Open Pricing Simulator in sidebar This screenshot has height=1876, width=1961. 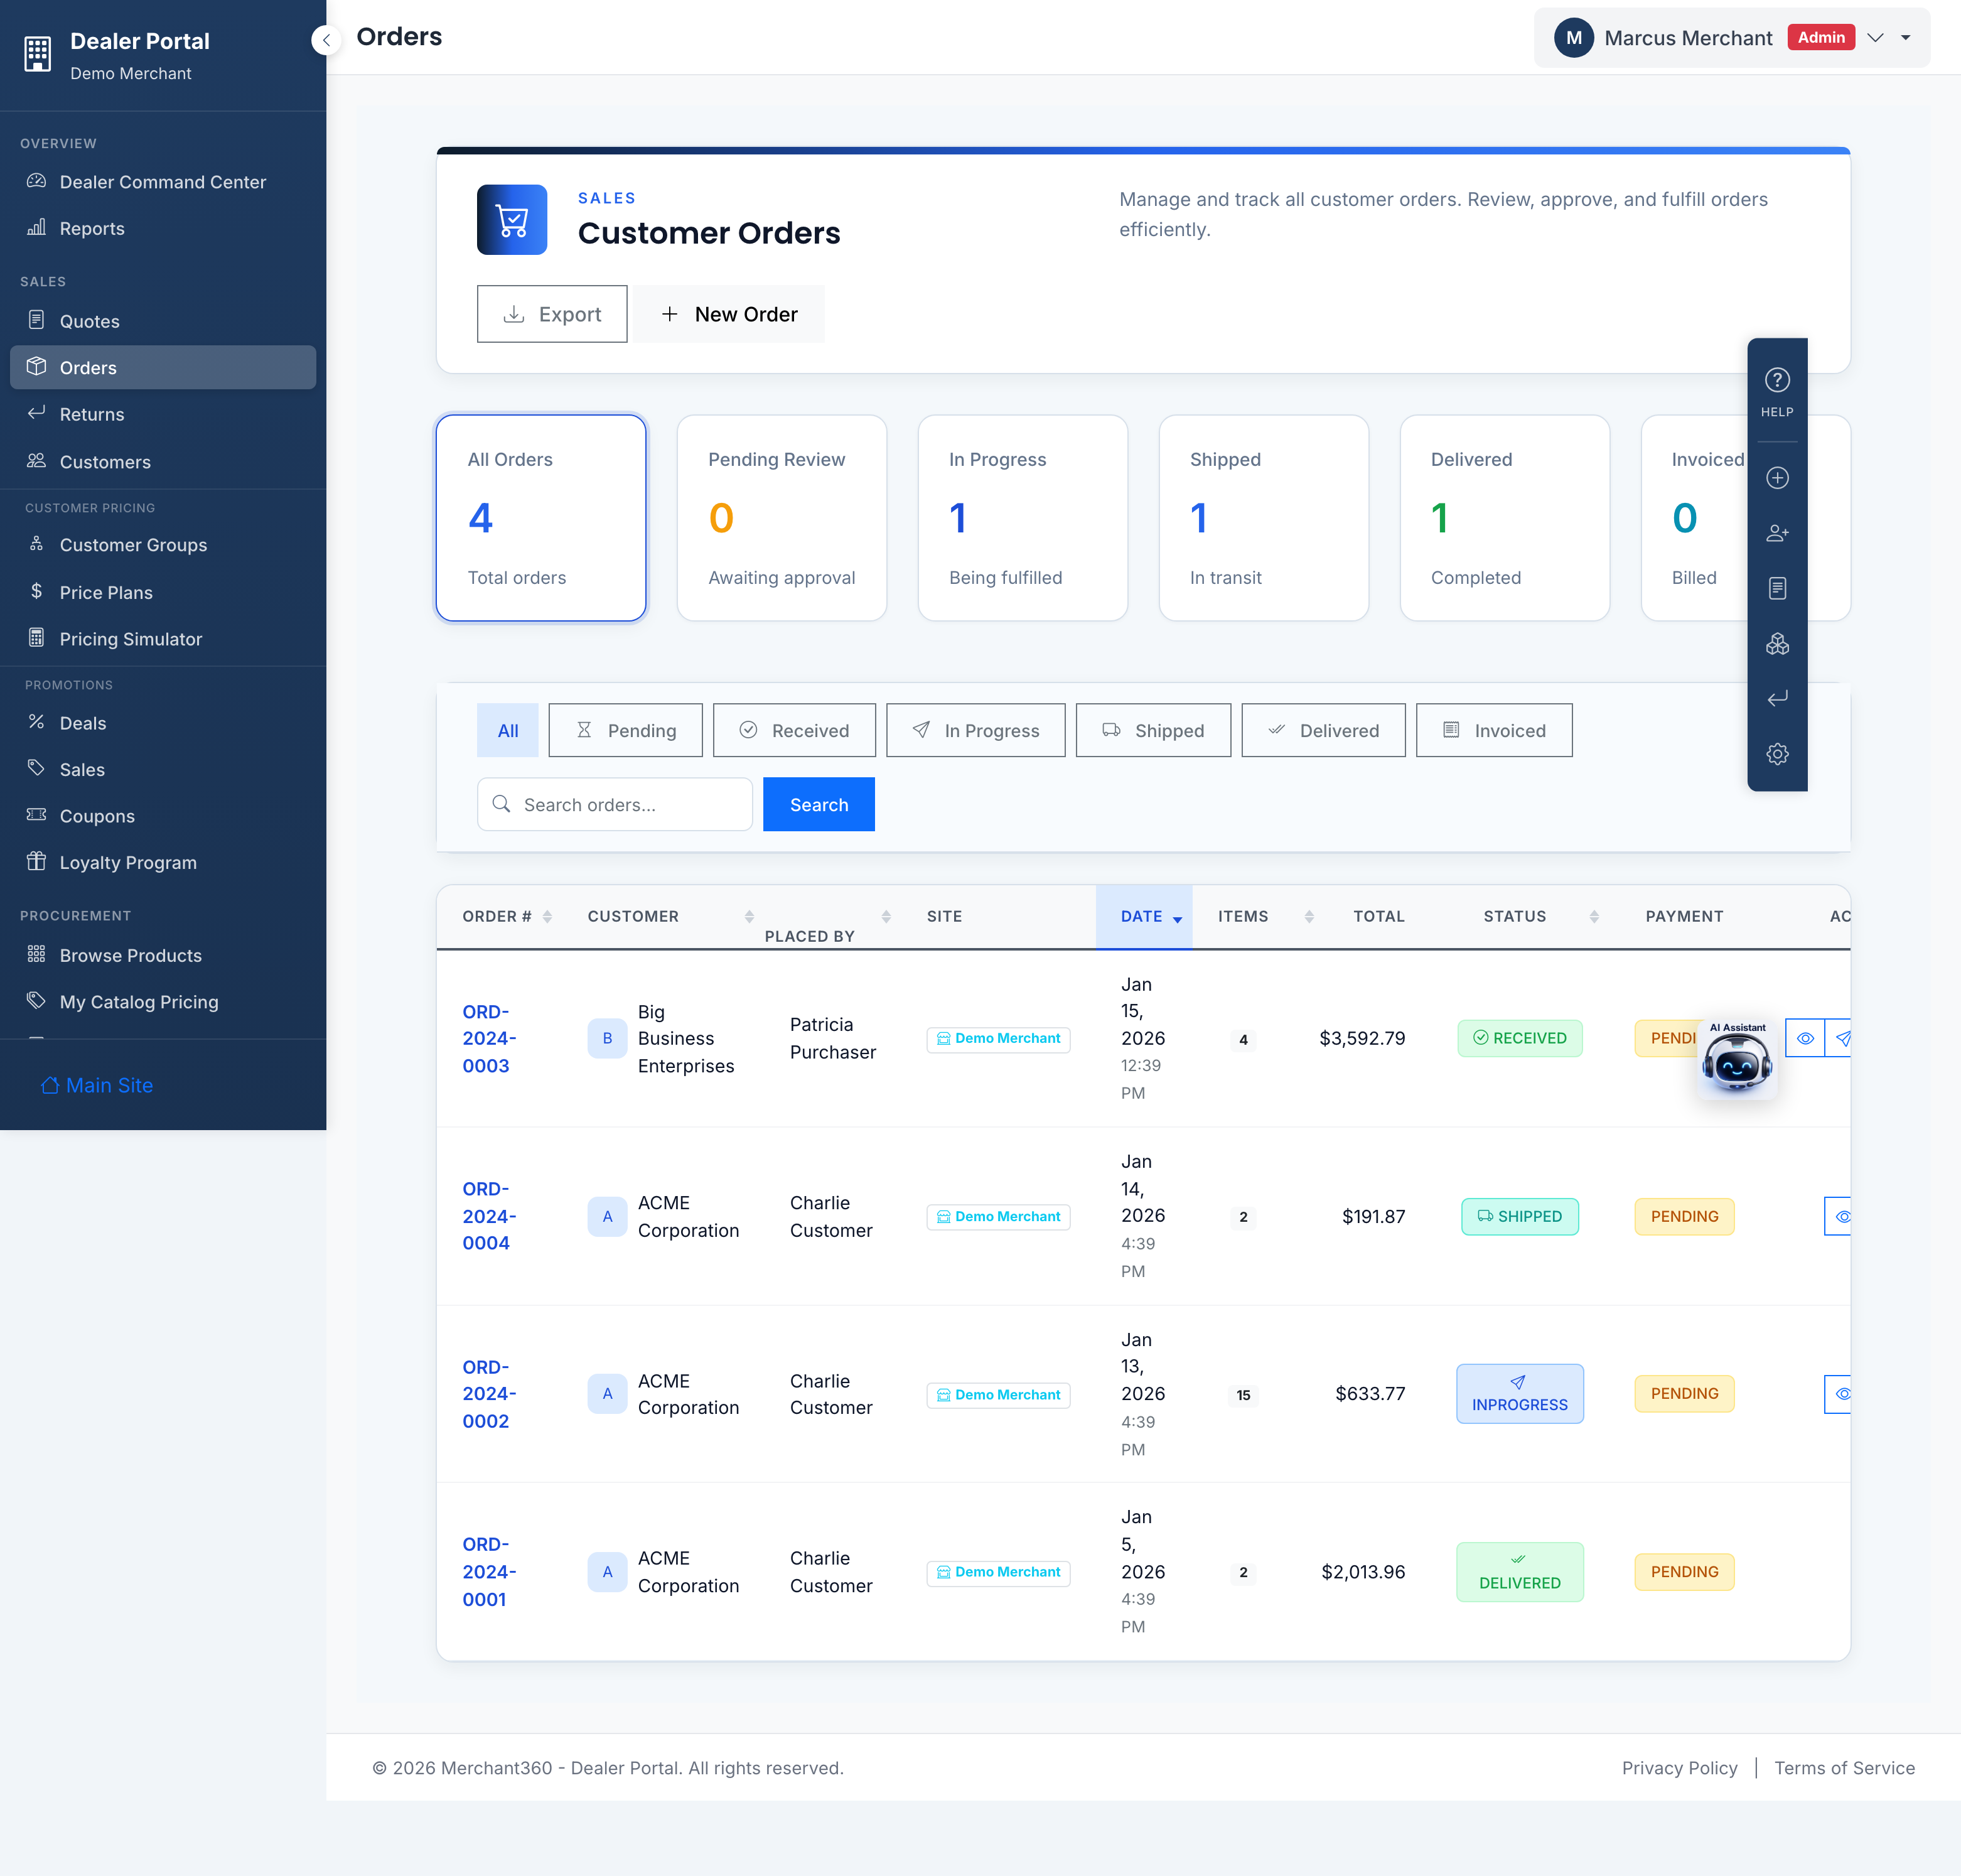pos(163,639)
